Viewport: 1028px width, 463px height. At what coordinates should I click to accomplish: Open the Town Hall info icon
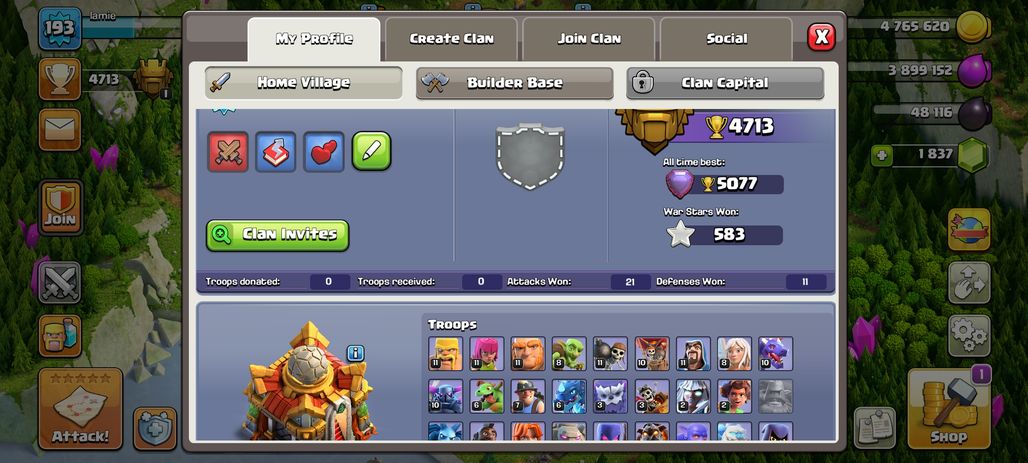(355, 353)
